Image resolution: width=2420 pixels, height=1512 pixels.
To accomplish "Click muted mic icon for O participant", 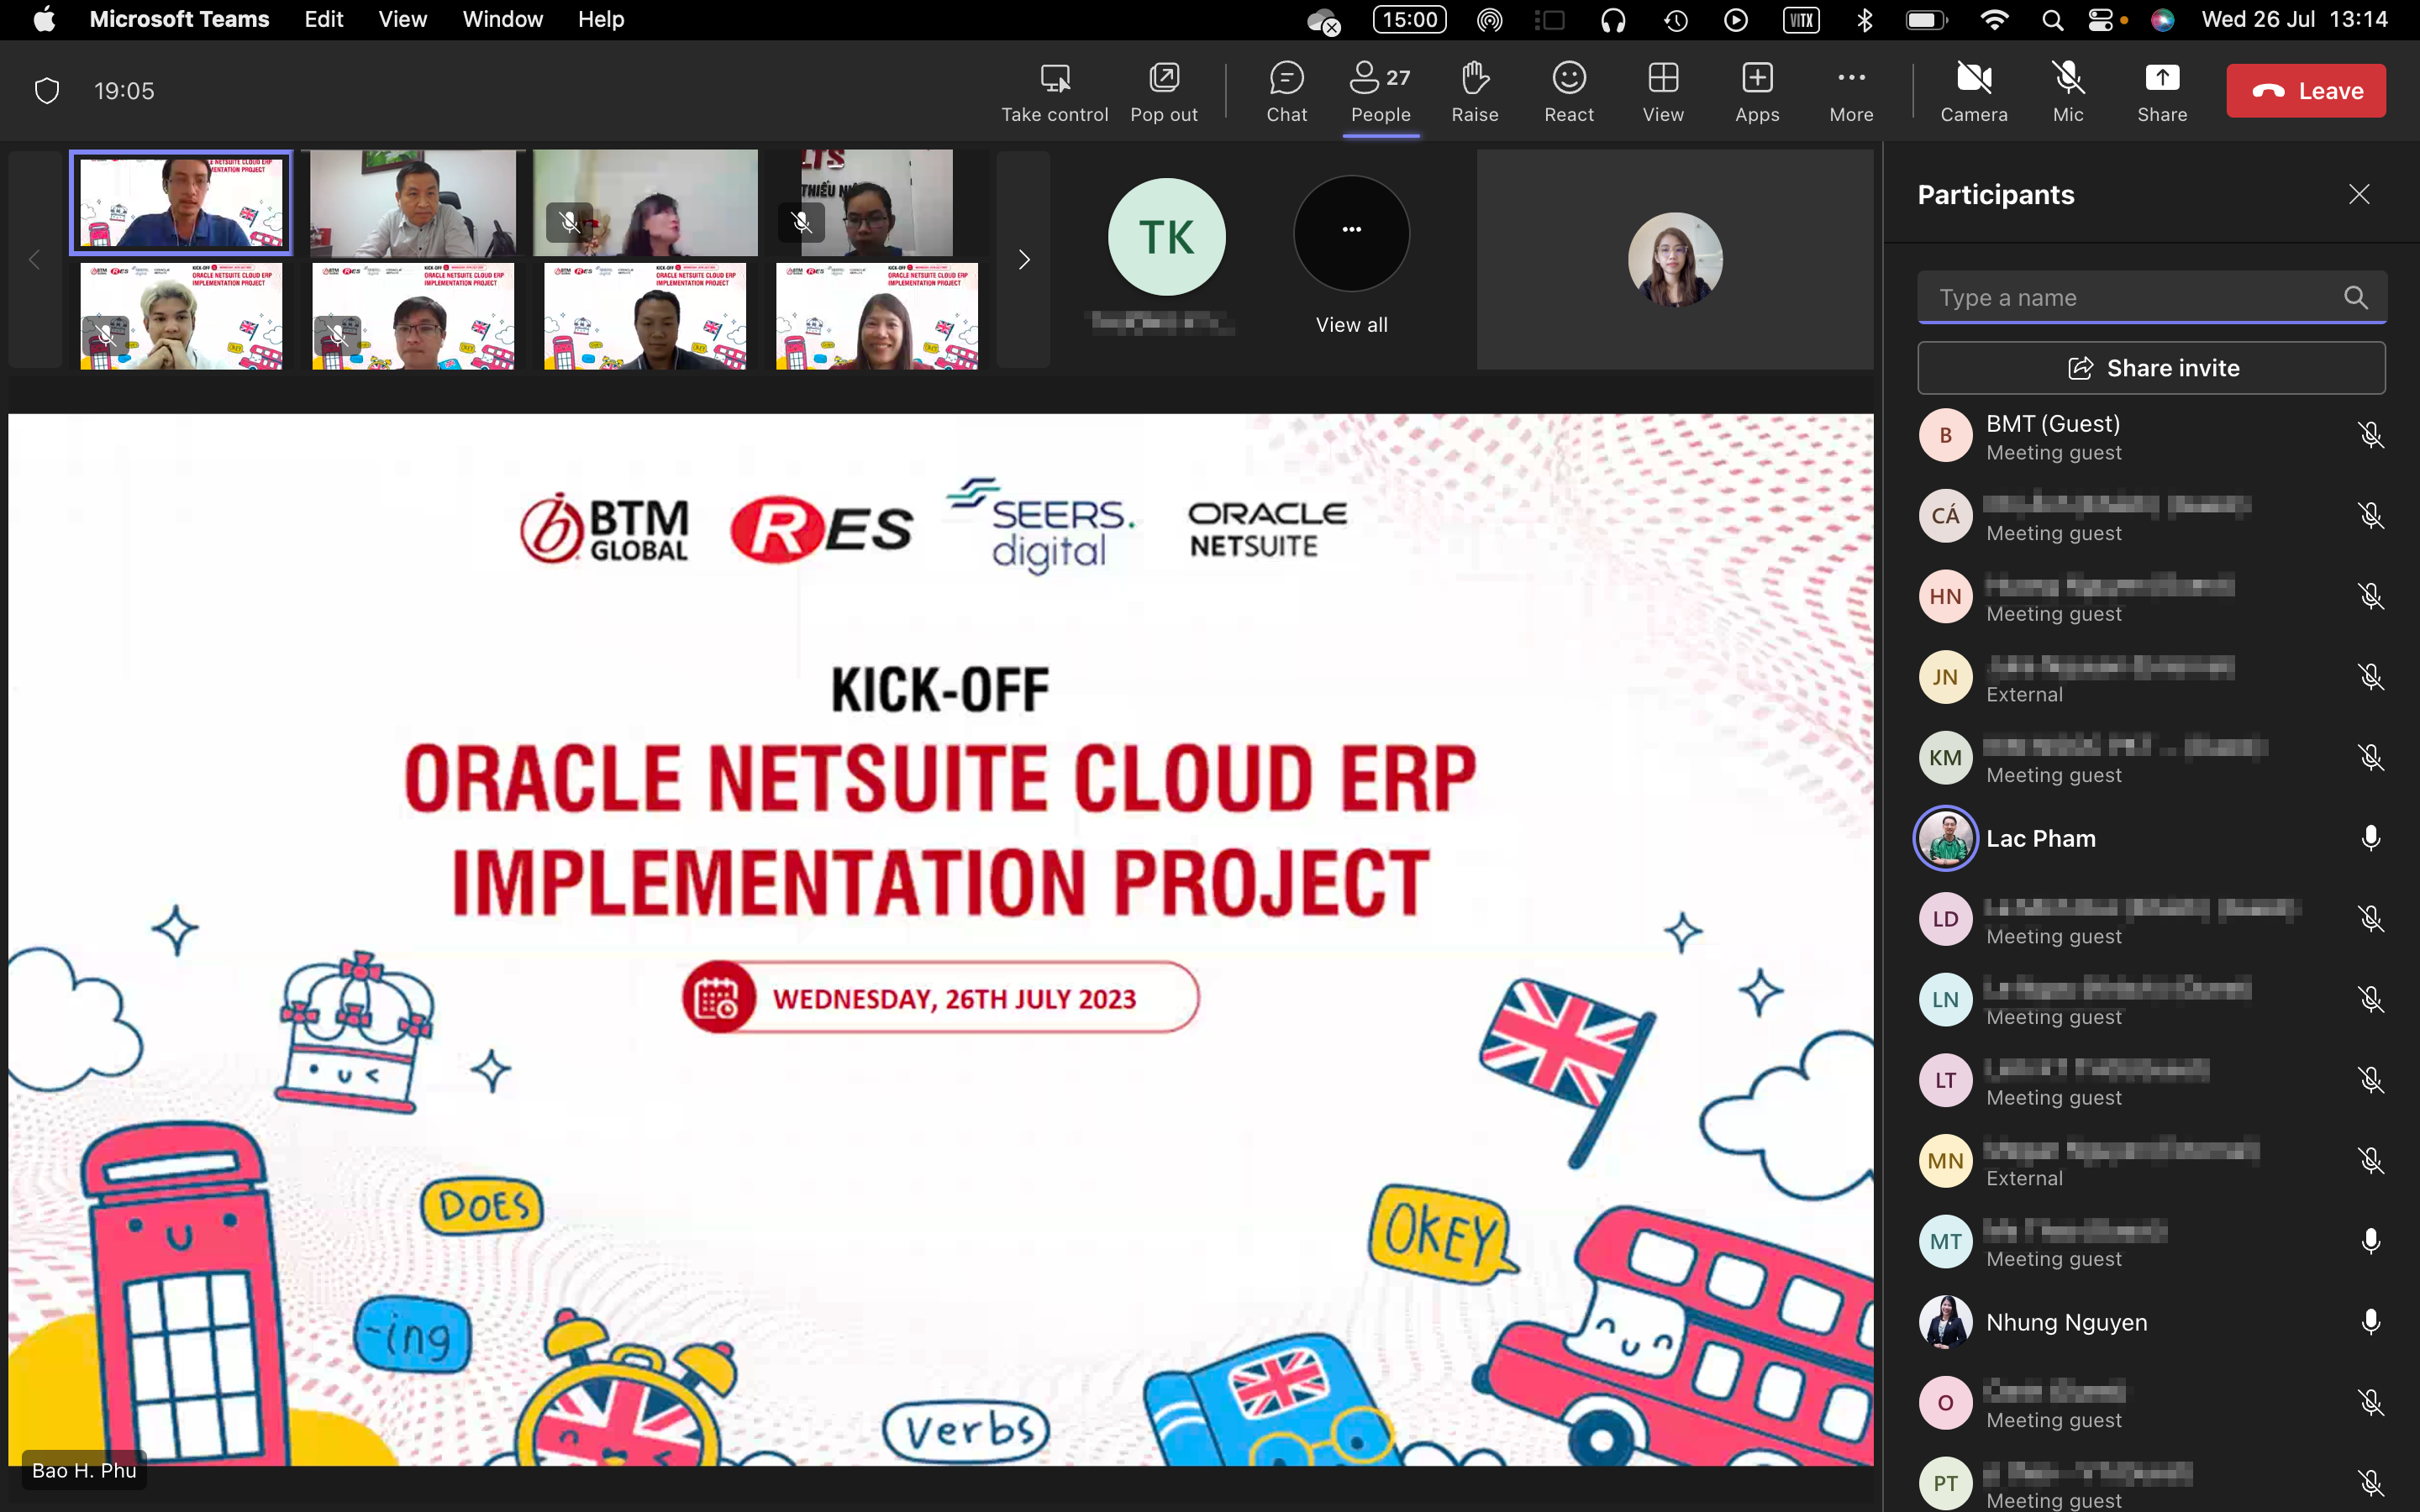I will [2370, 1403].
